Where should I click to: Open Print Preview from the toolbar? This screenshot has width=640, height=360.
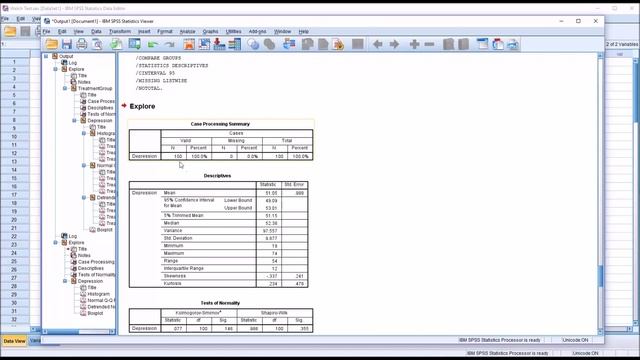coord(97,44)
